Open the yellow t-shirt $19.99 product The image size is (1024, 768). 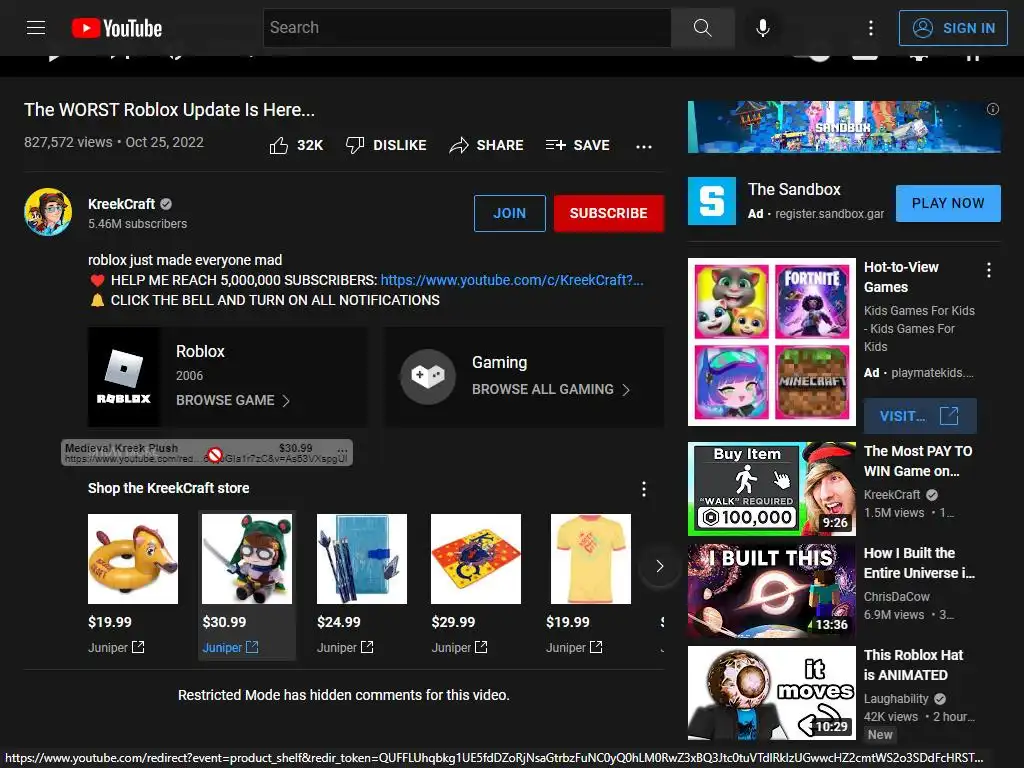click(x=591, y=558)
